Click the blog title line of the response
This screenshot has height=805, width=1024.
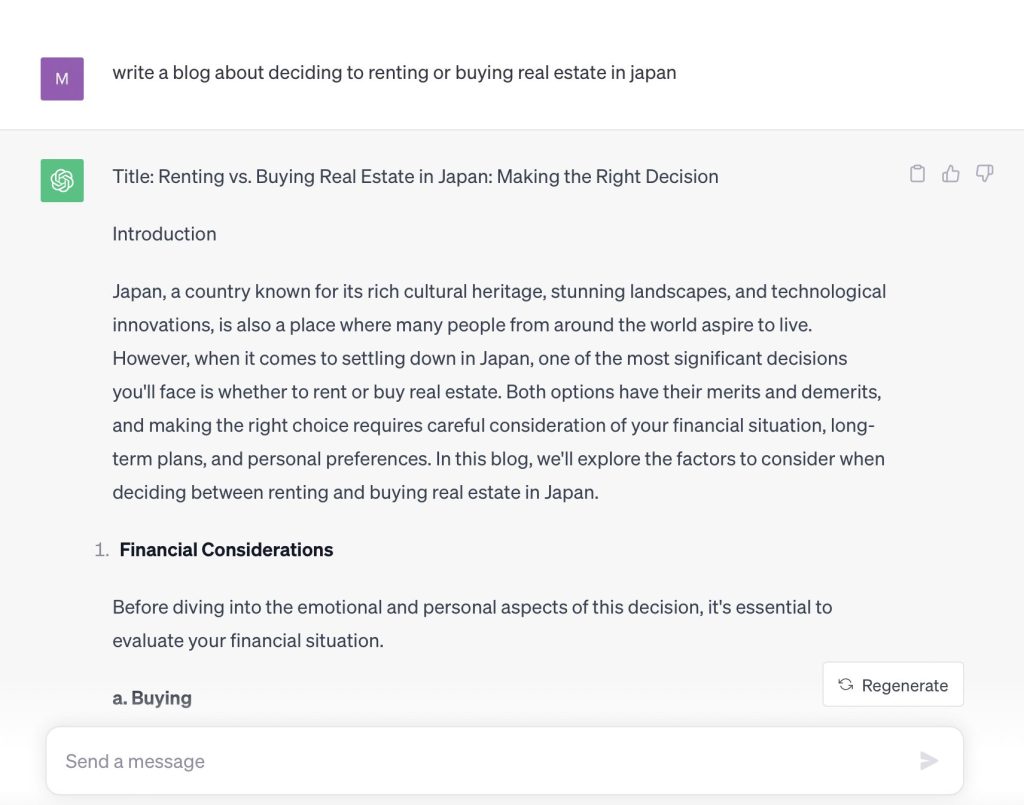415,176
